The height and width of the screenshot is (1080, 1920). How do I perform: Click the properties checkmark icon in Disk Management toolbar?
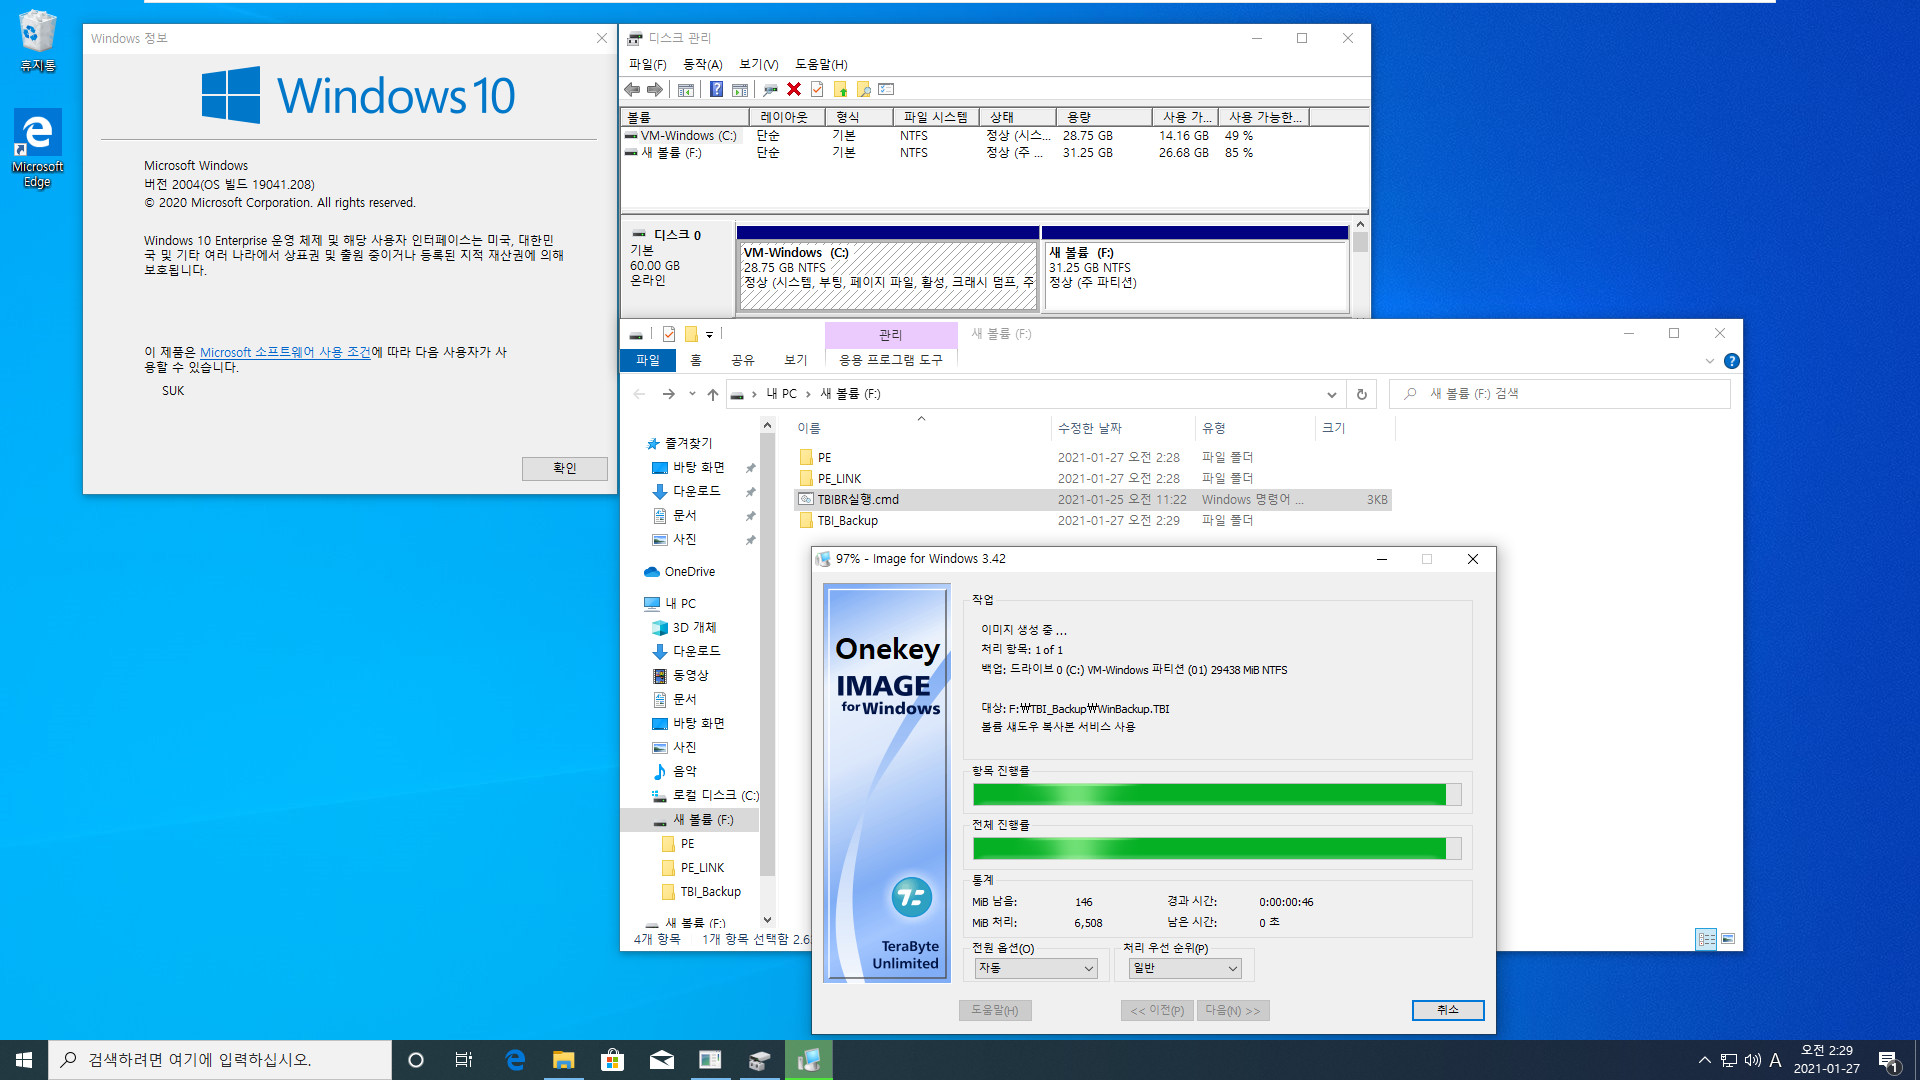817,90
